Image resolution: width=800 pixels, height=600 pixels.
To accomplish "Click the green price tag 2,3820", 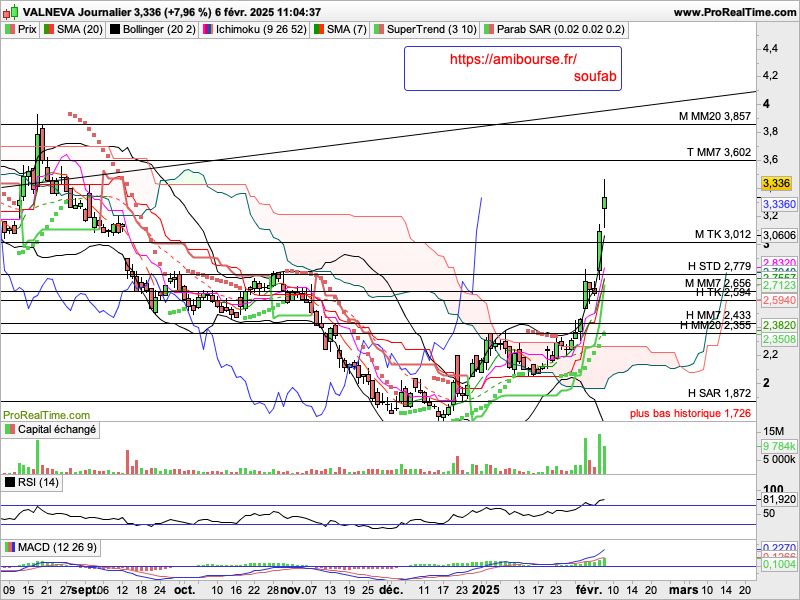I will tap(779, 326).
